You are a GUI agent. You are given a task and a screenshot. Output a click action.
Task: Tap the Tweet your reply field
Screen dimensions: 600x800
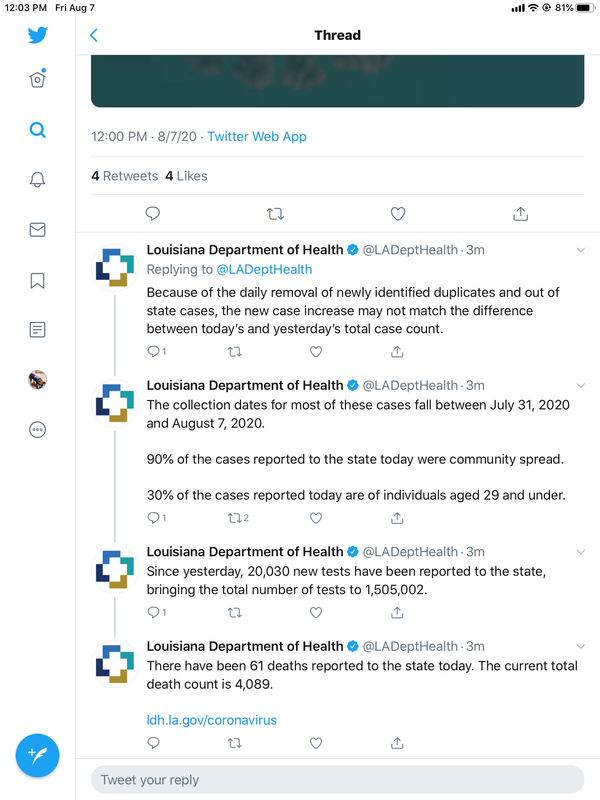(337, 780)
